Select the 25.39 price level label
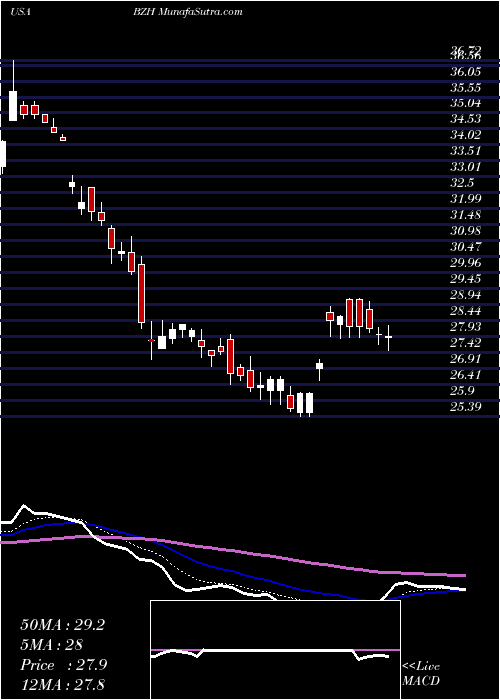 pyautogui.click(x=465, y=407)
